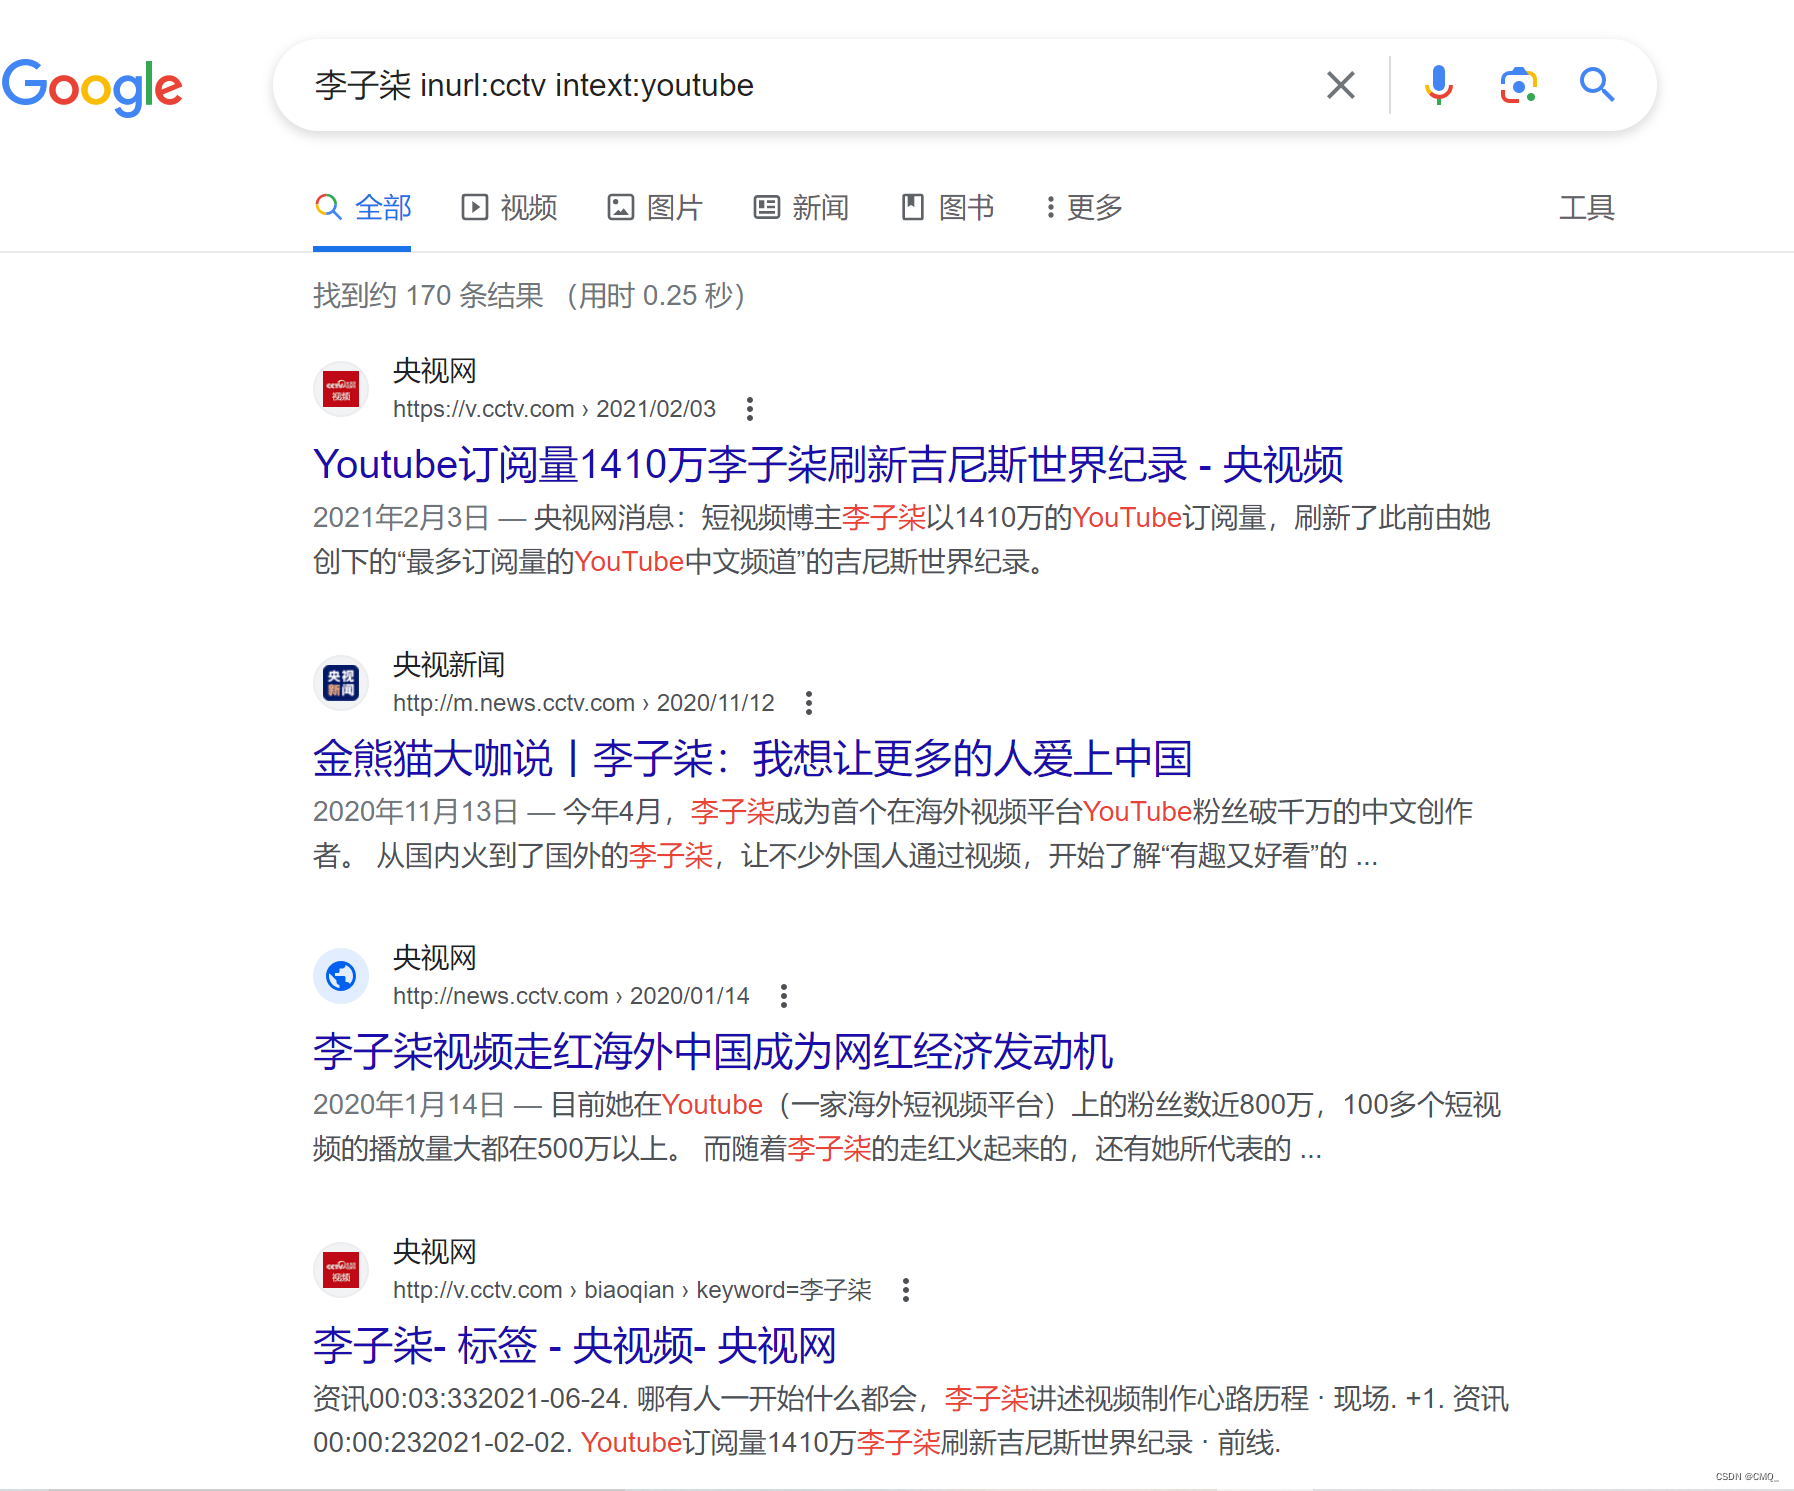Click the v.cctv.com › 2021/02/03 URL

[x=554, y=409]
